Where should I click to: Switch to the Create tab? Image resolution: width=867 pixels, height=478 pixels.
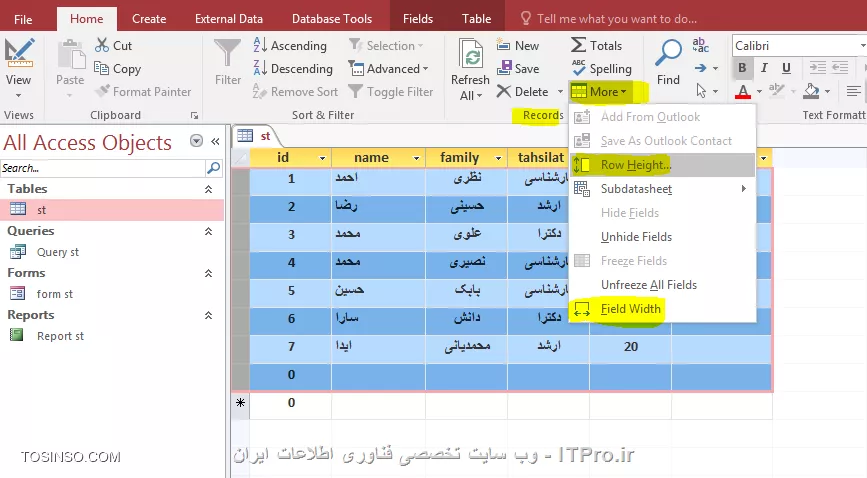pyautogui.click(x=149, y=19)
